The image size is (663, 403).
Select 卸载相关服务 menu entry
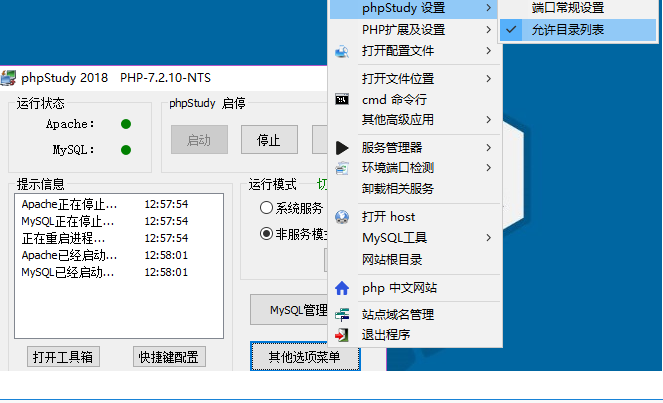(x=415, y=189)
